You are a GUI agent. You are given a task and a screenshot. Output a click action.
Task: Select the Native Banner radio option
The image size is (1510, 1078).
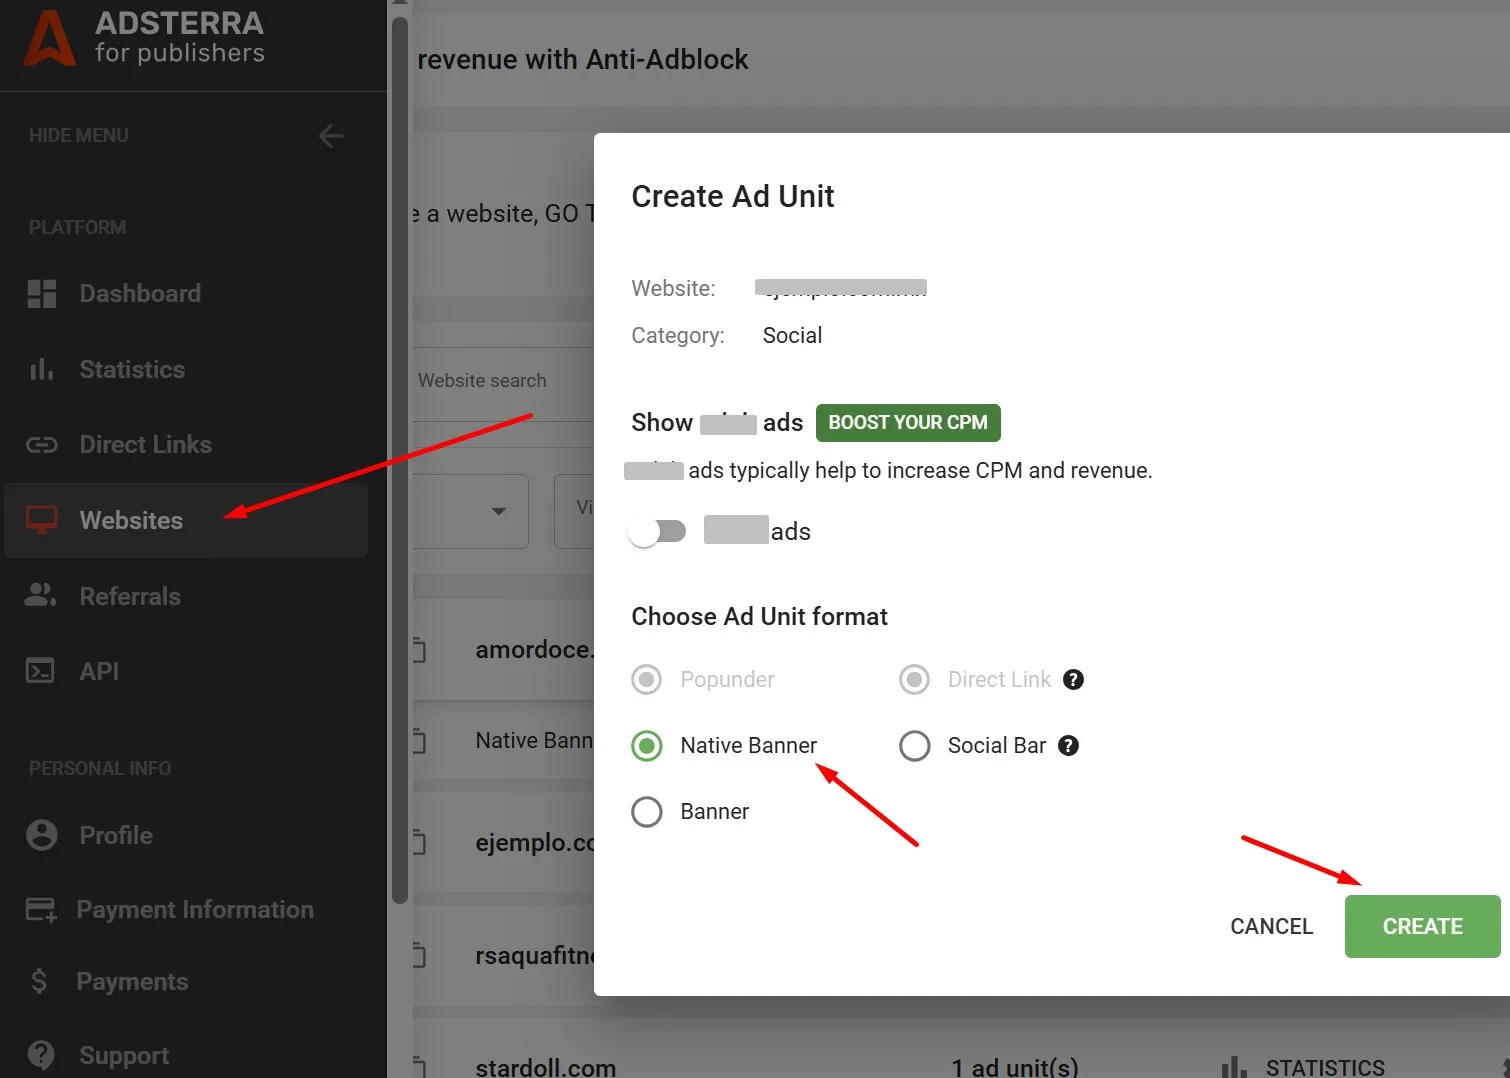[x=647, y=746]
